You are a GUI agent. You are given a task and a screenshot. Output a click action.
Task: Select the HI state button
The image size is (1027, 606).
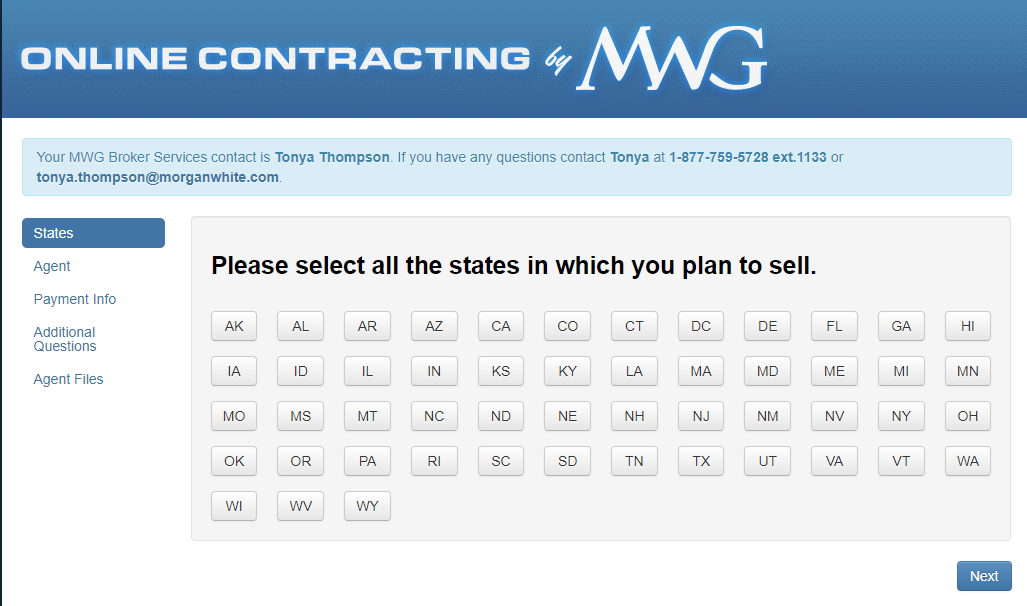(967, 326)
